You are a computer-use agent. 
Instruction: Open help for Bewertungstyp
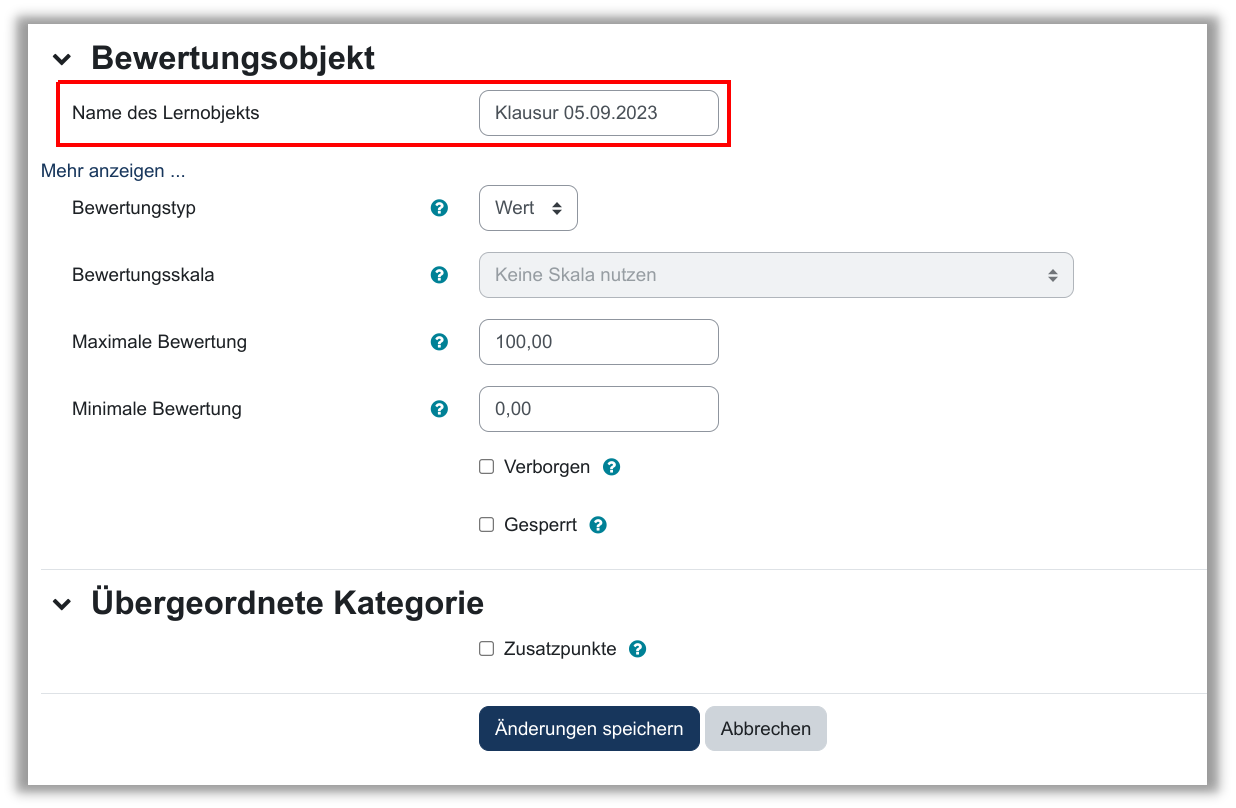[x=438, y=208]
